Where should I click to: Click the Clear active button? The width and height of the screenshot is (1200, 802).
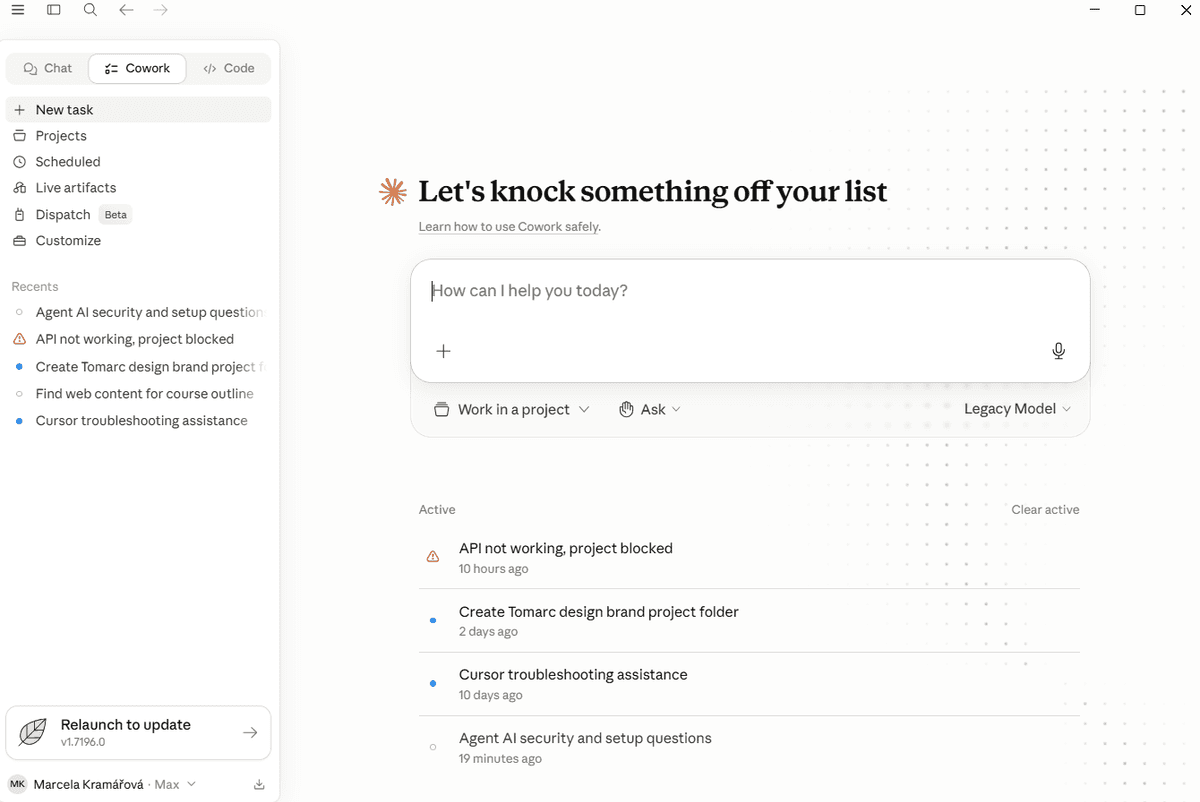pos(1045,510)
